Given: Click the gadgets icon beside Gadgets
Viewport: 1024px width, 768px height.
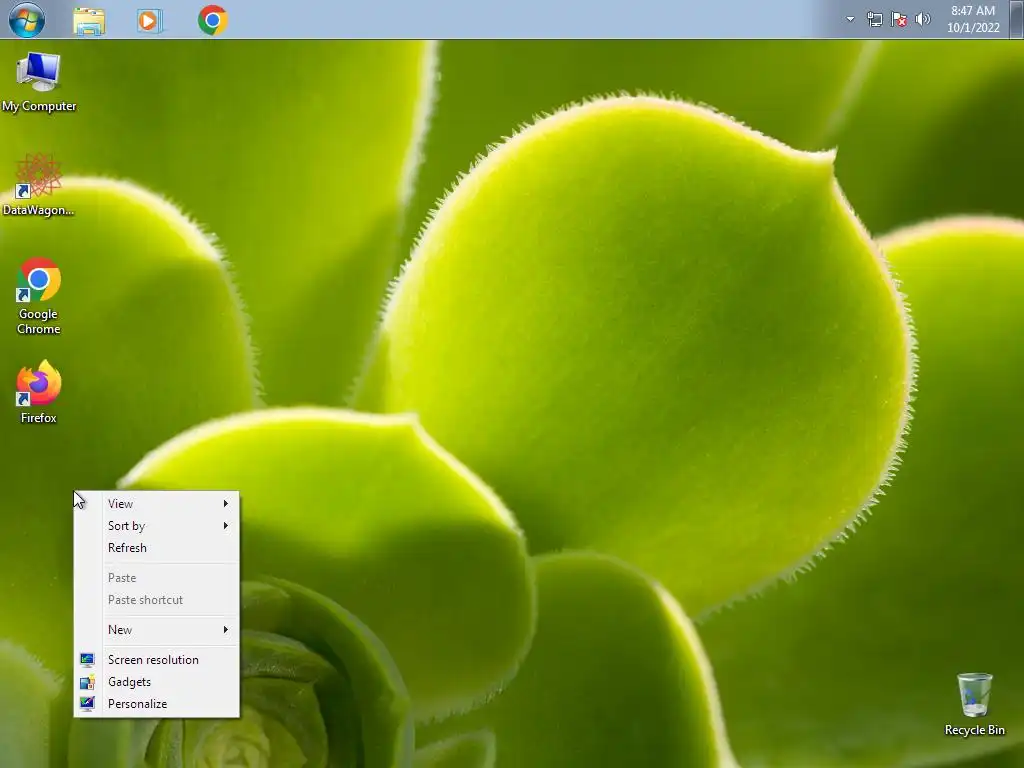Looking at the screenshot, I should [x=87, y=682].
